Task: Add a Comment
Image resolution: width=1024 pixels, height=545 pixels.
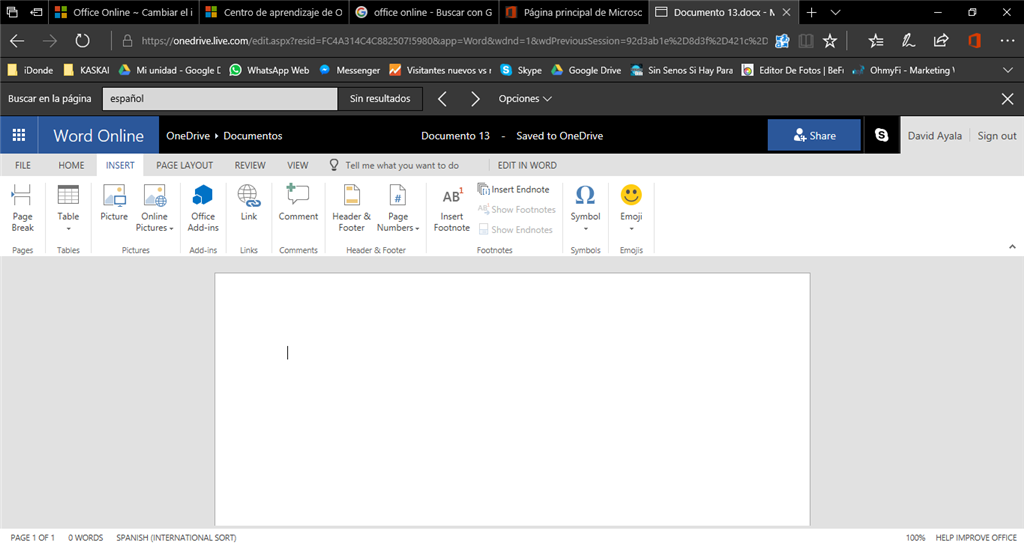Action: click(298, 204)
